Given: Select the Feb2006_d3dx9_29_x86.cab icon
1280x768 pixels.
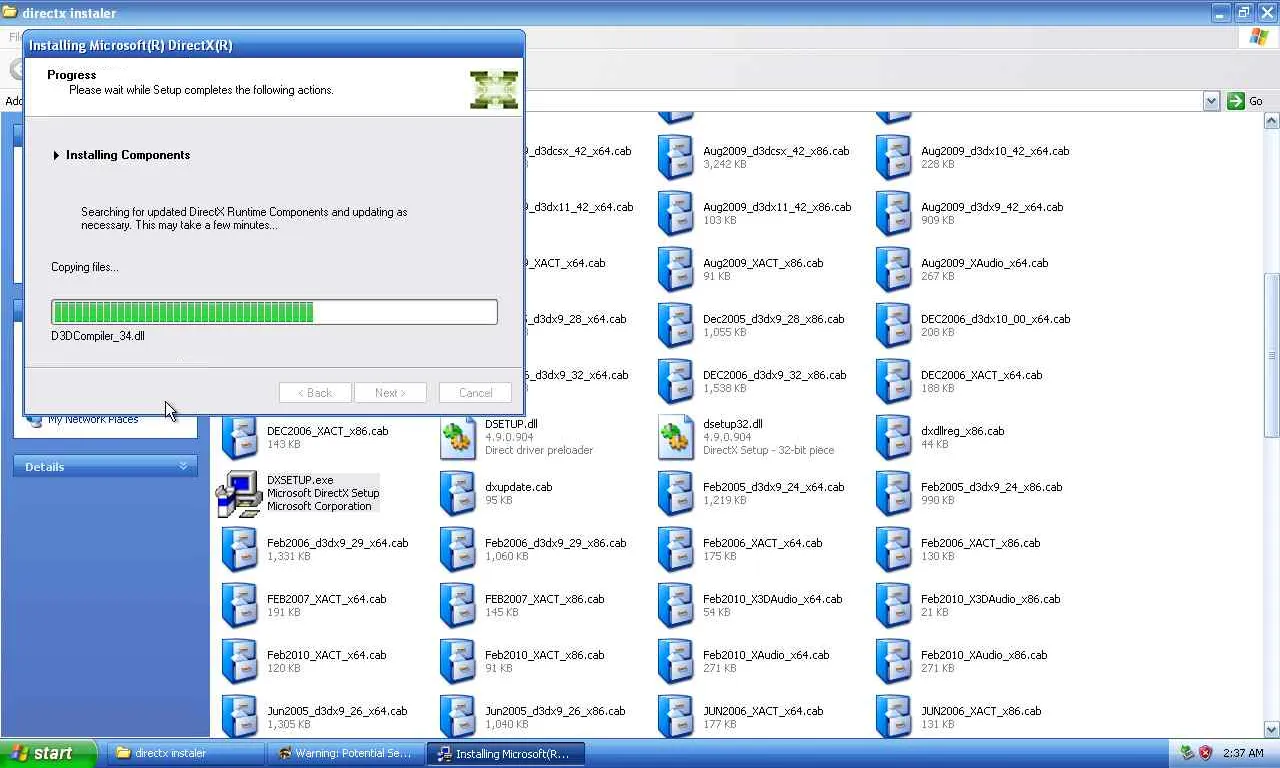Looking at the screenshot, I should pyautogui.click(x=458, y=549).
